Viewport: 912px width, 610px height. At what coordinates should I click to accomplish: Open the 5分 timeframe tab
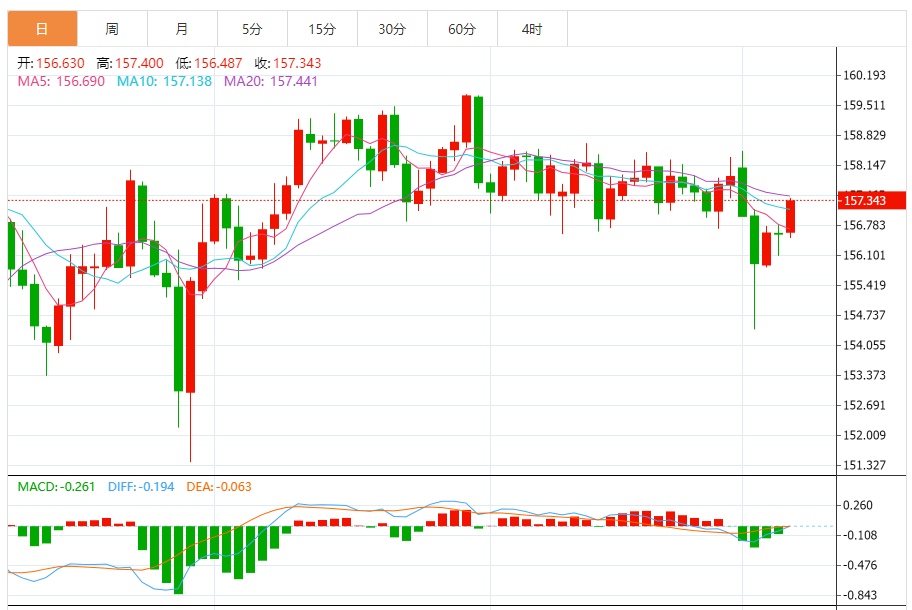pos(252,28)
